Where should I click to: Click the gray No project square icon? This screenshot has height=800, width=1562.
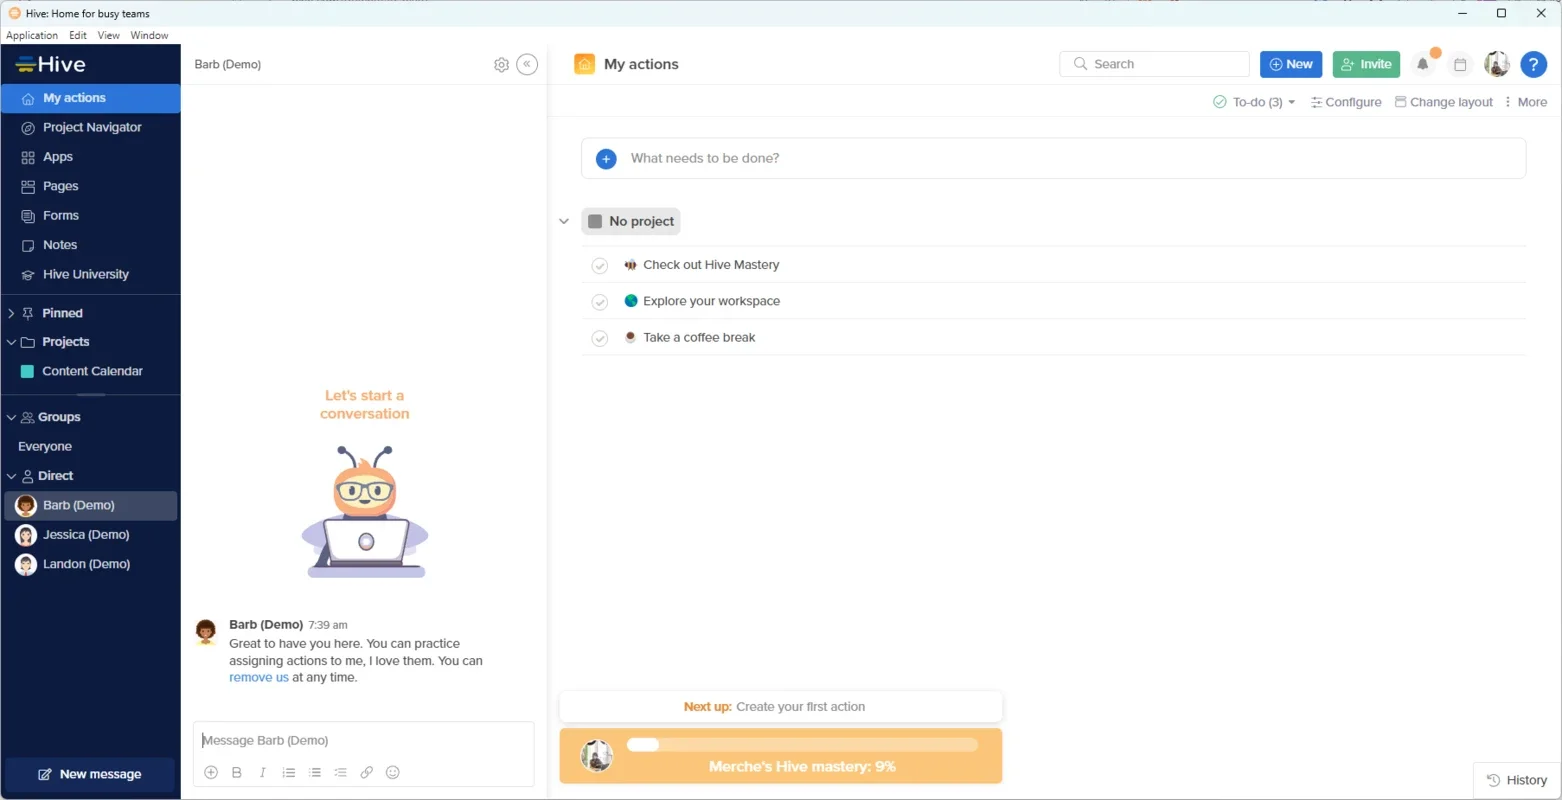click(x=595, y=221)
